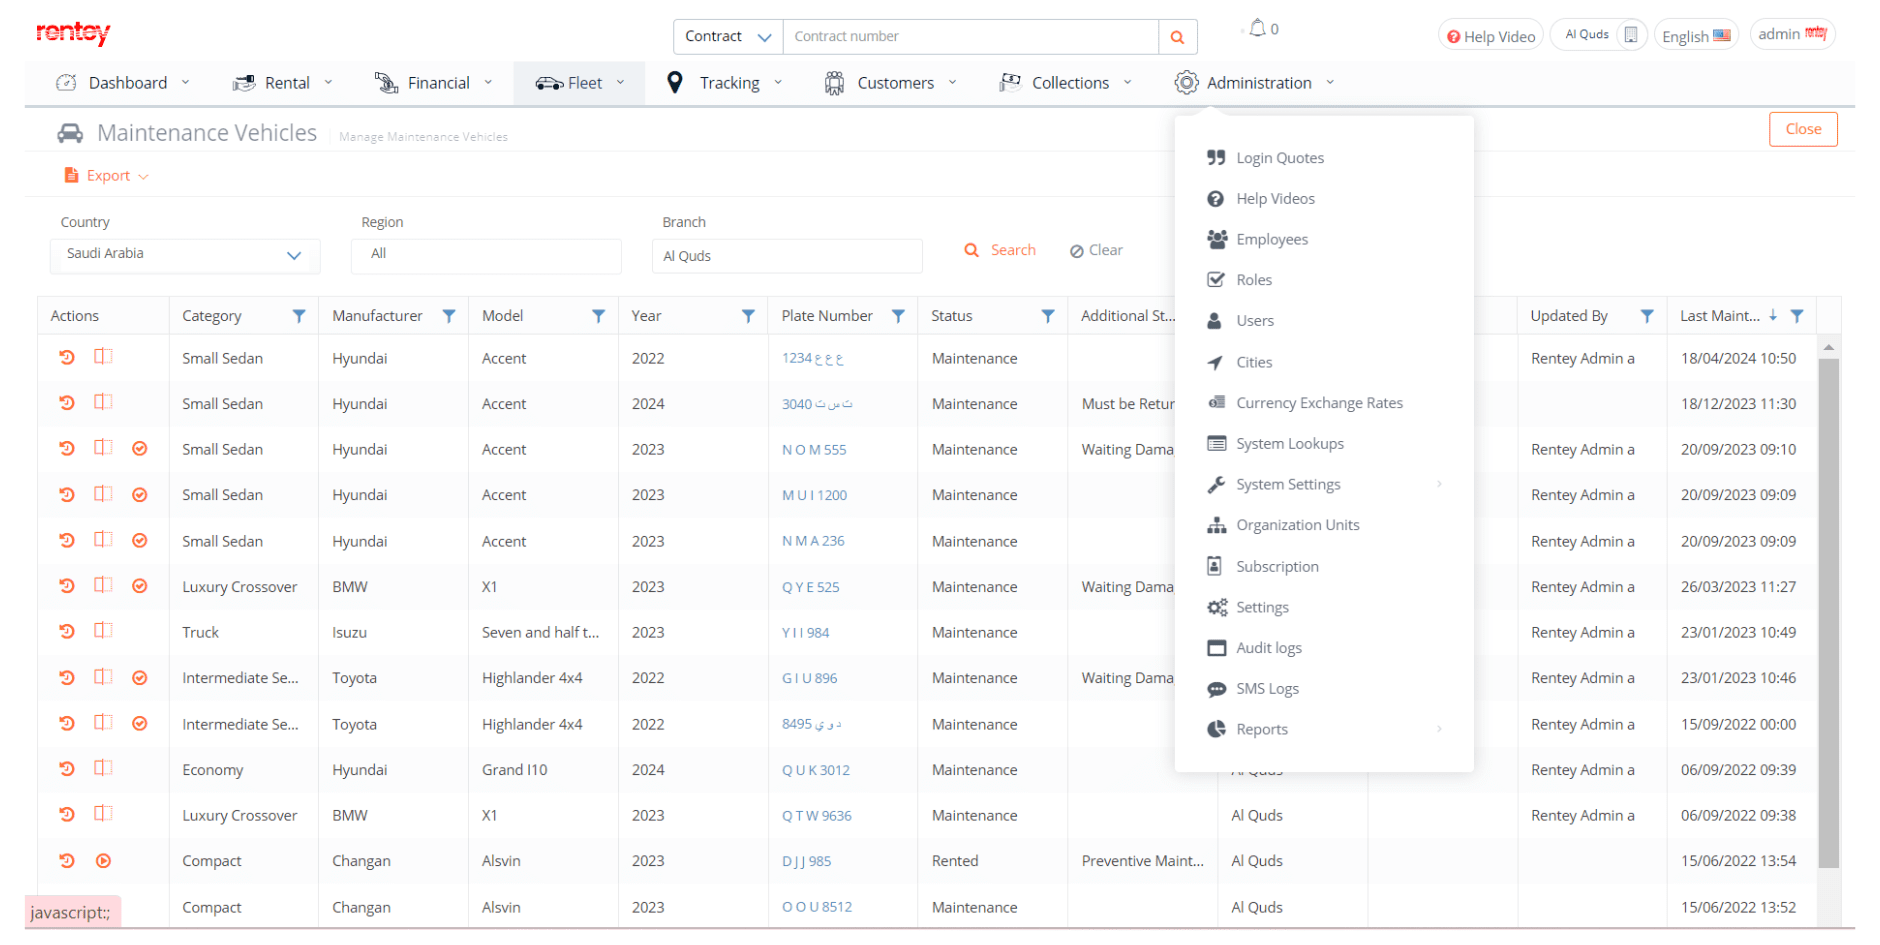1880x945 pixels.
Task: Click the search magnifier icon beside Contract number
Action: coord(1177,37)
